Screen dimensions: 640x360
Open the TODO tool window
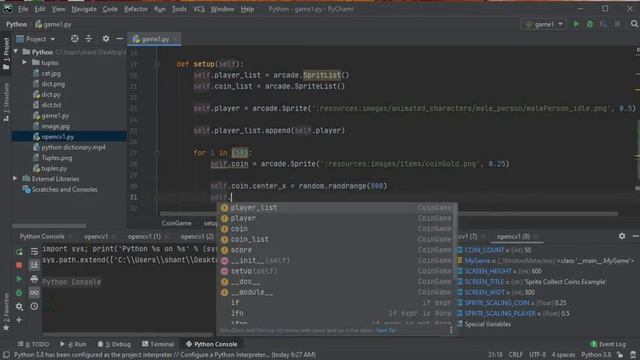34,344
